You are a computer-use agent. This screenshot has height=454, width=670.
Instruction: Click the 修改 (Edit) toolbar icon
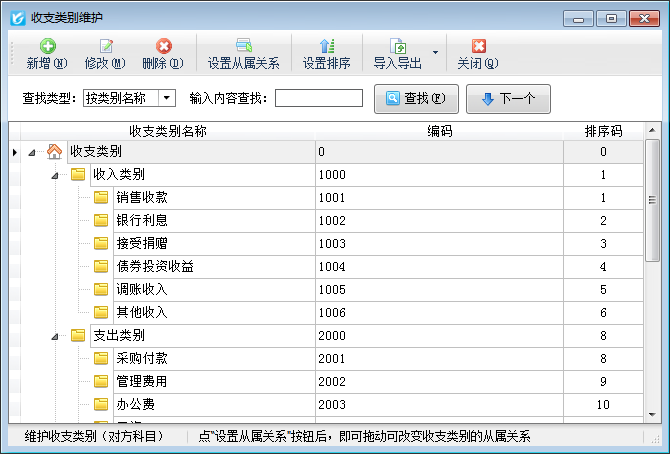click(105, 46)
